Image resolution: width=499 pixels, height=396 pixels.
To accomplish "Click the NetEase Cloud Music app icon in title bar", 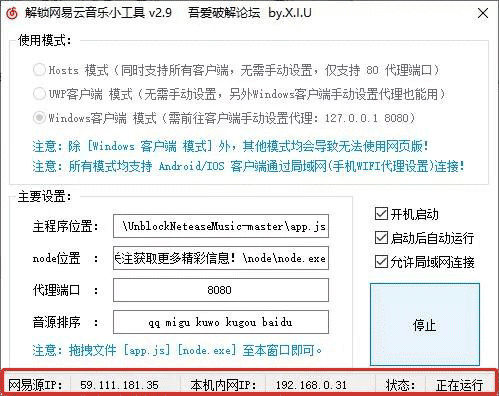I will tap(12, 13).
